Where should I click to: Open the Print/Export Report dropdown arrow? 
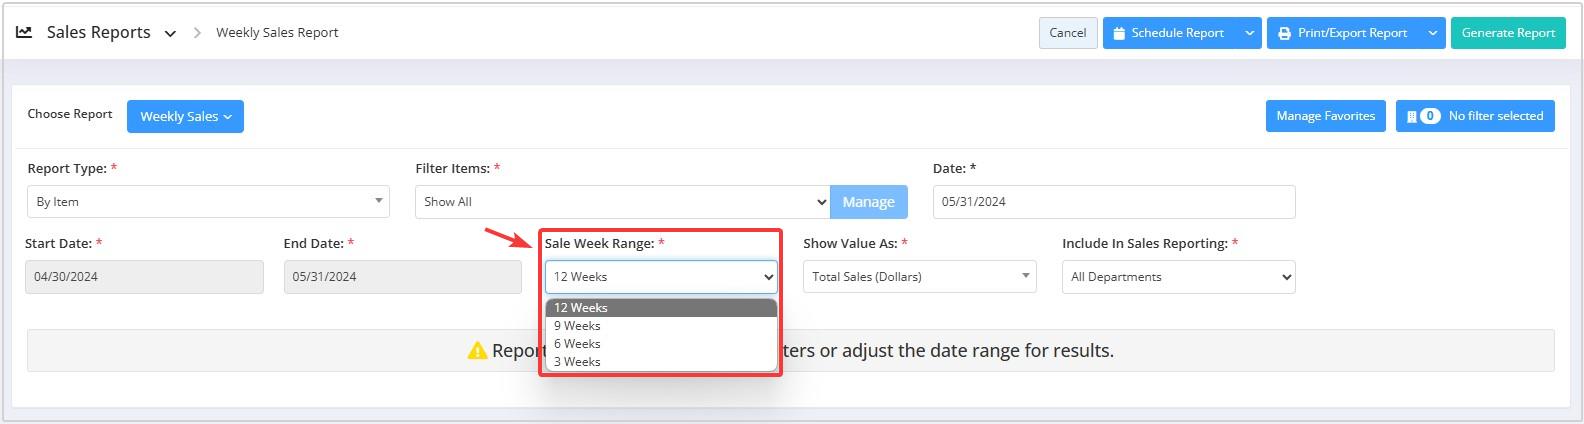click(x=1432, y=33)
